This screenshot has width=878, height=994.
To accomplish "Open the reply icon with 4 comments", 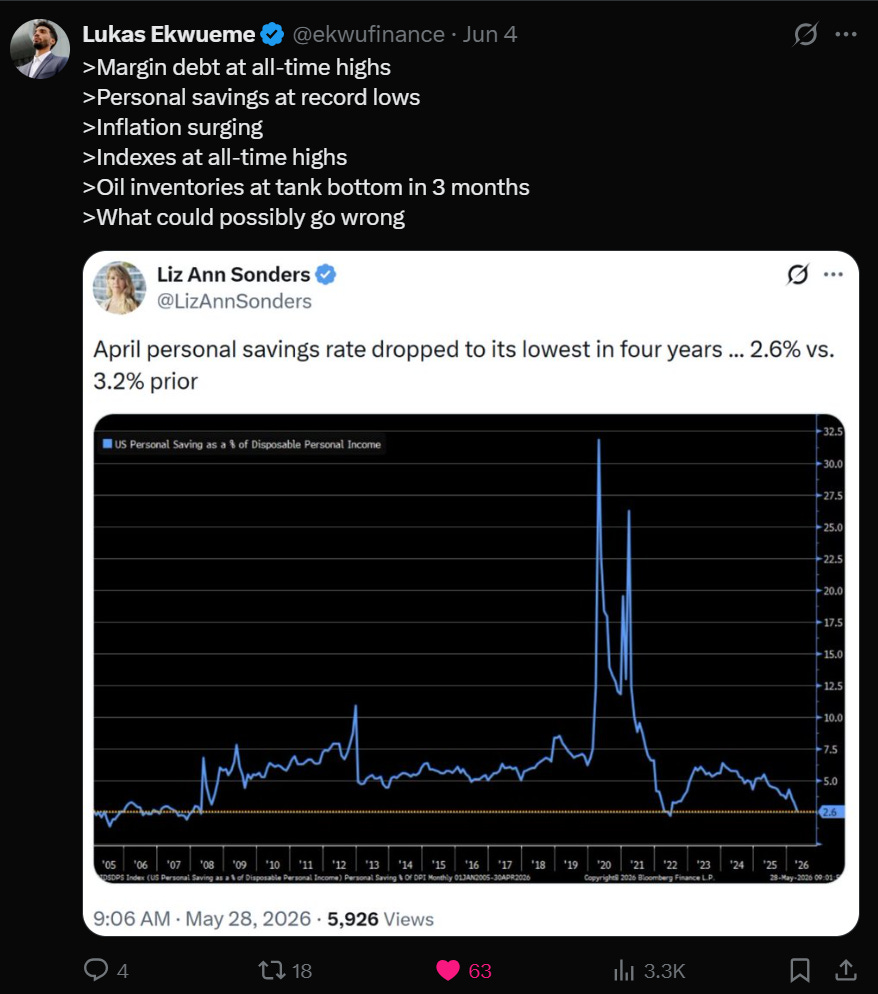I will pyautogui.click(x=96, y=970).
